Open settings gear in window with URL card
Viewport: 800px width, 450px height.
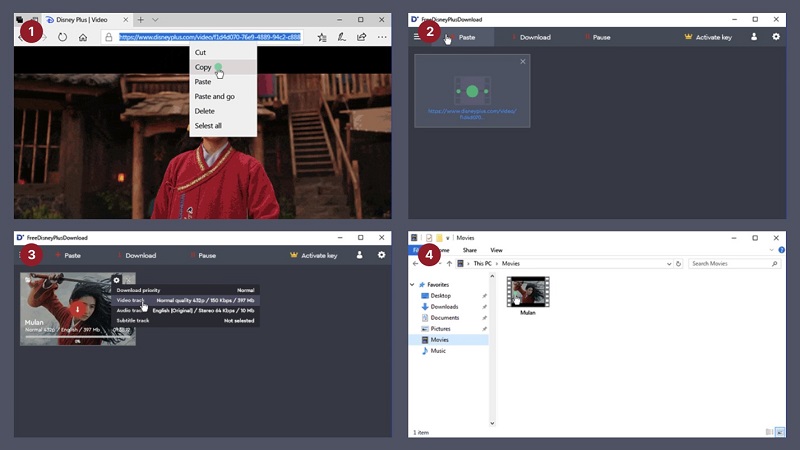(776, 37)
